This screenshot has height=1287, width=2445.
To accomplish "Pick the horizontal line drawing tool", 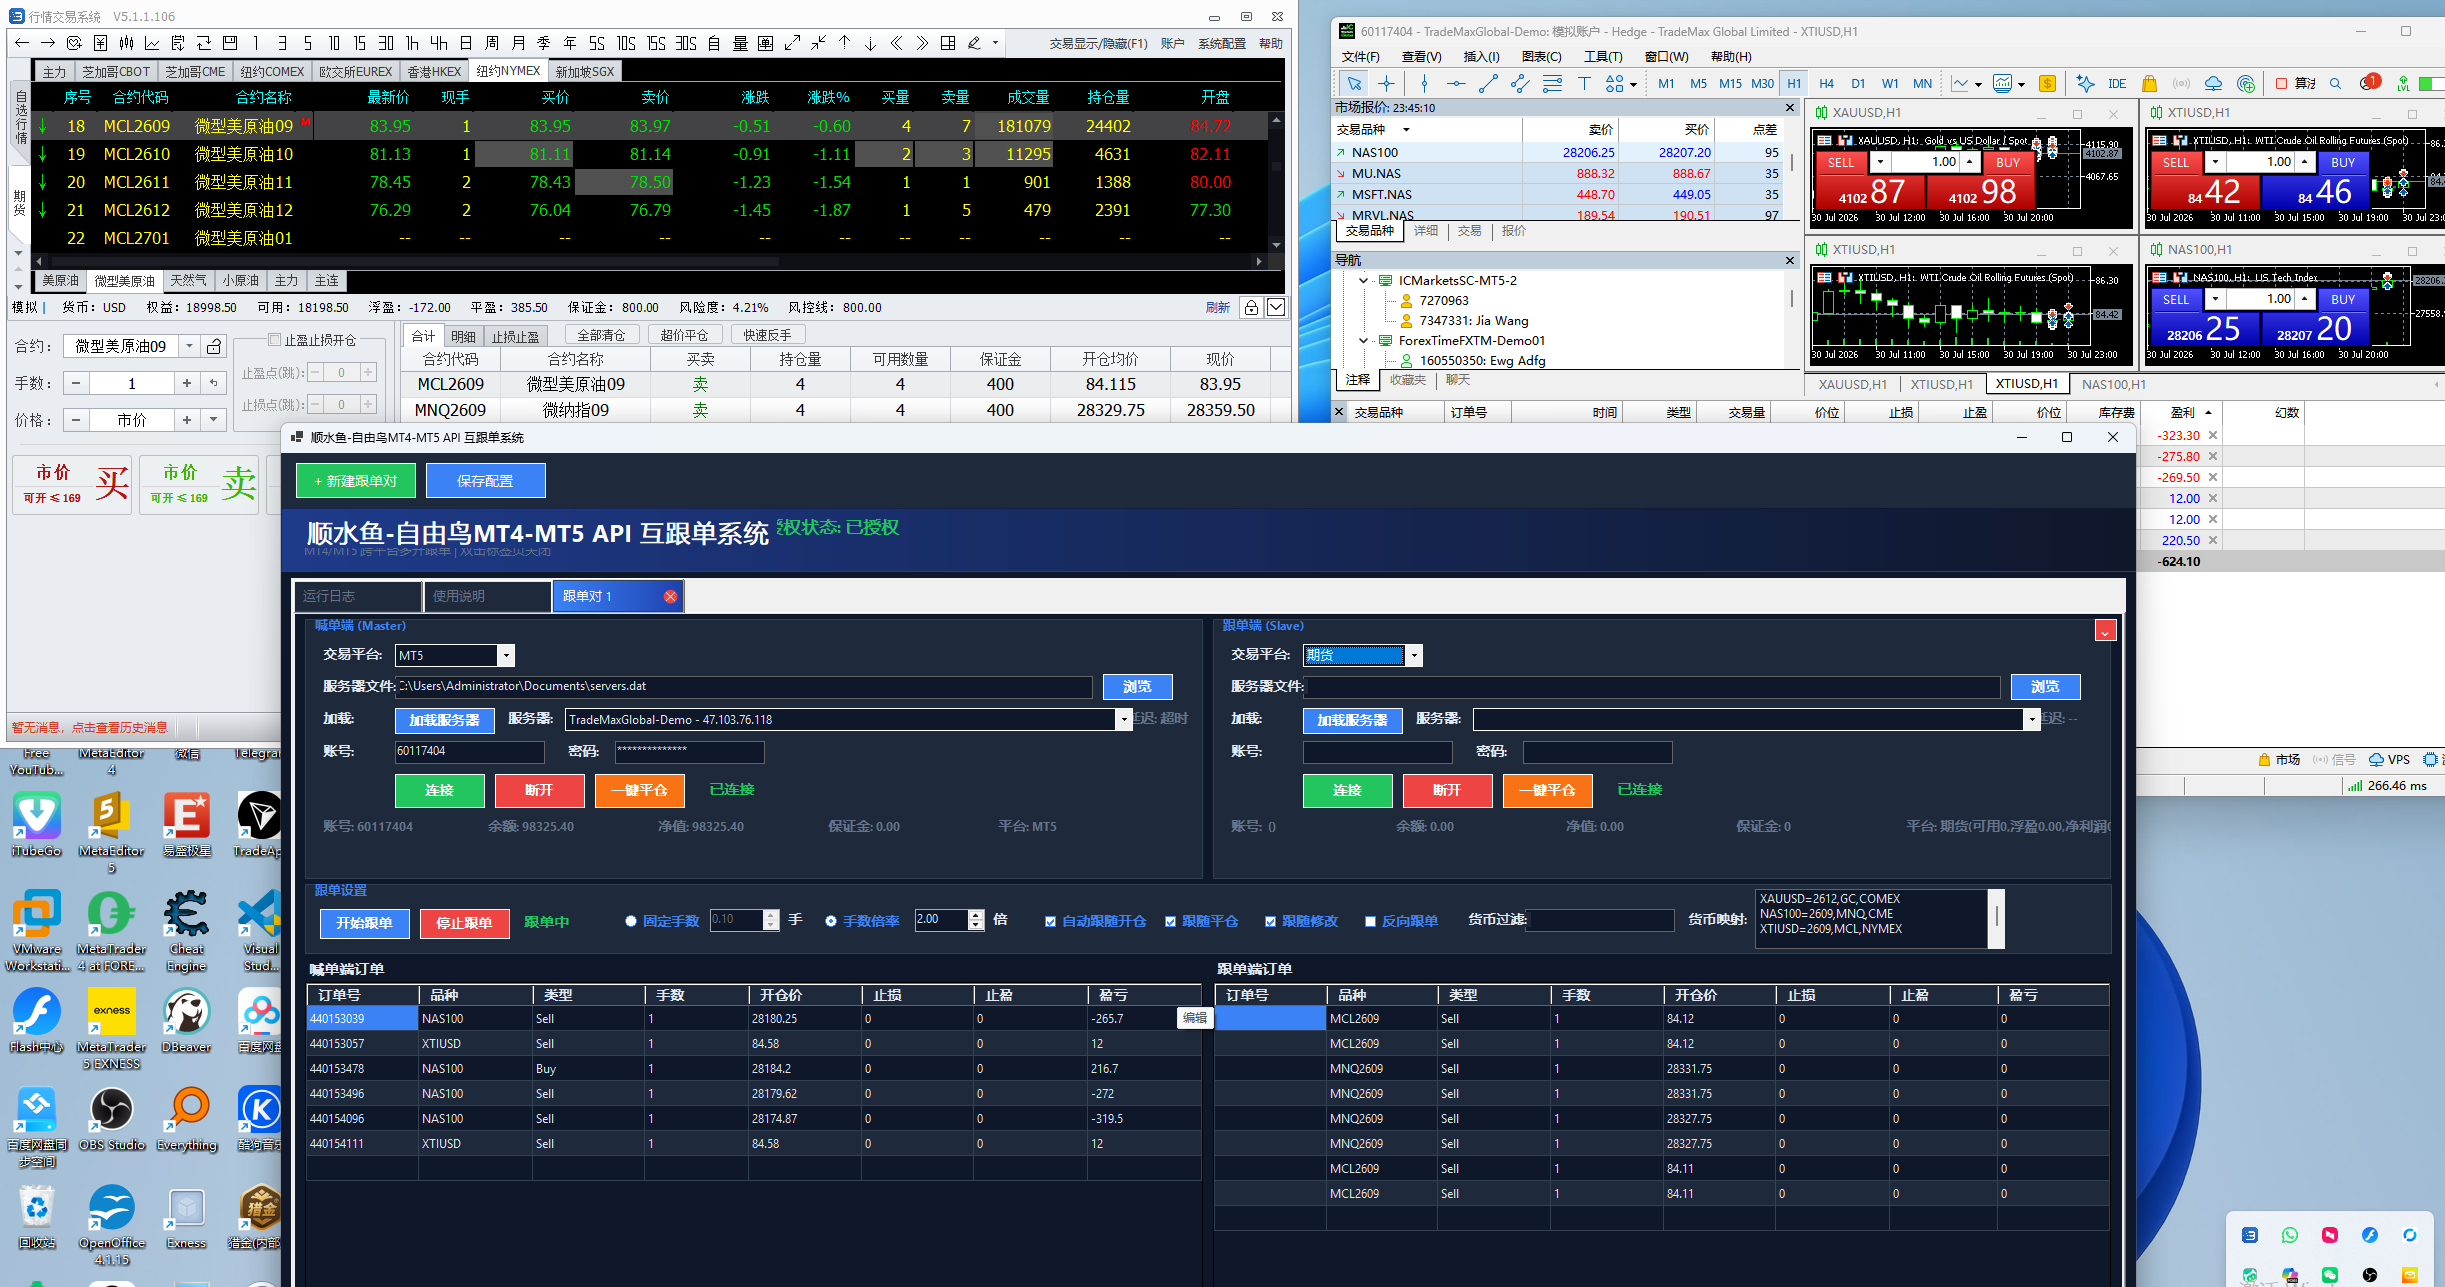I will point(1456,84).
